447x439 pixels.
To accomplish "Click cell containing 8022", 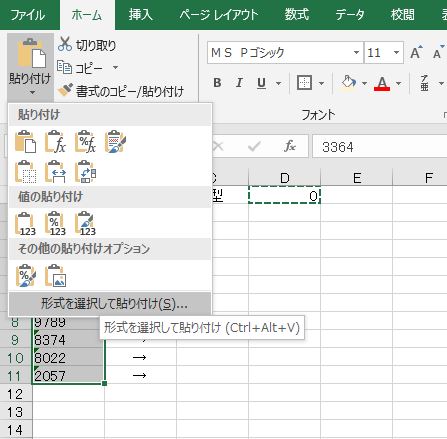I will pyautogui.click(x=68, y=358).
